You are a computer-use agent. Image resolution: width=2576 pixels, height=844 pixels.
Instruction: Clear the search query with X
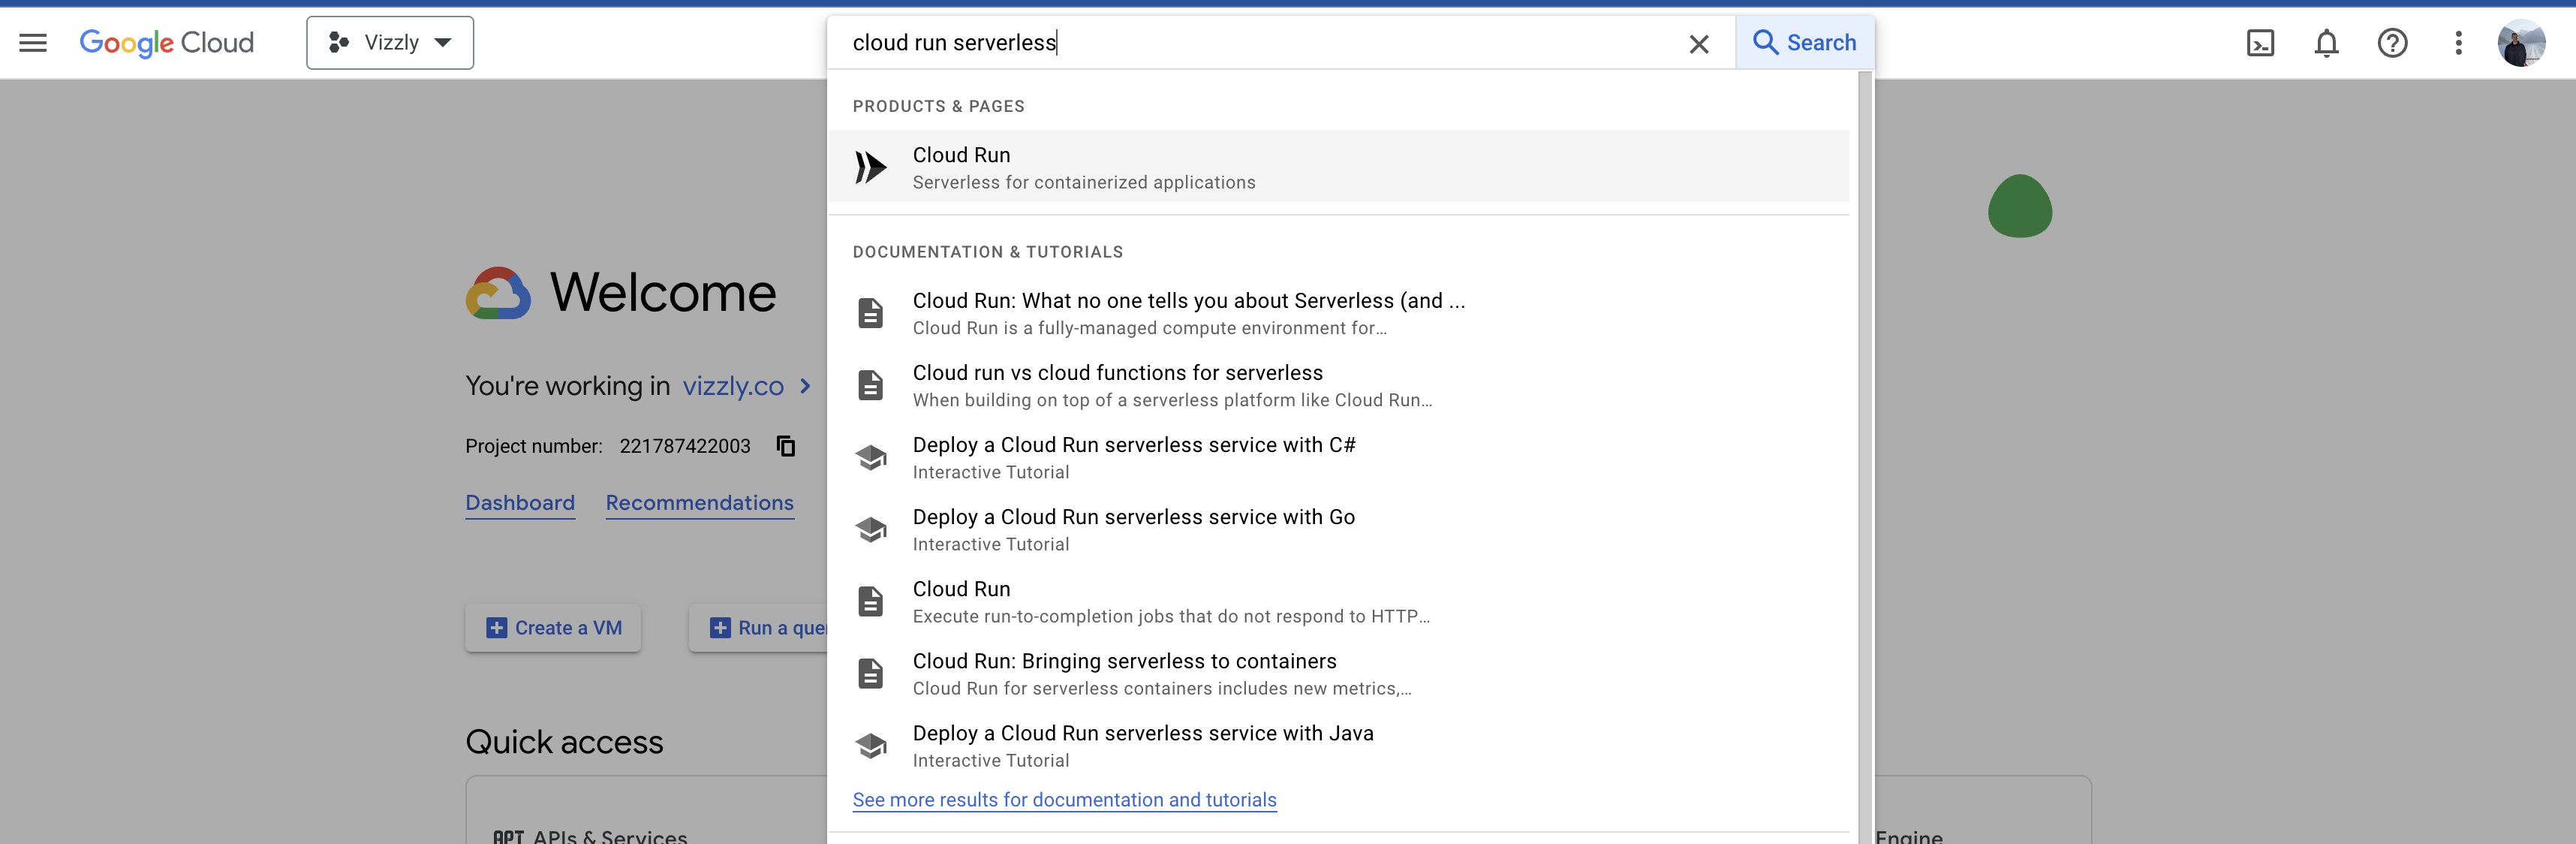coord(1698,44)
